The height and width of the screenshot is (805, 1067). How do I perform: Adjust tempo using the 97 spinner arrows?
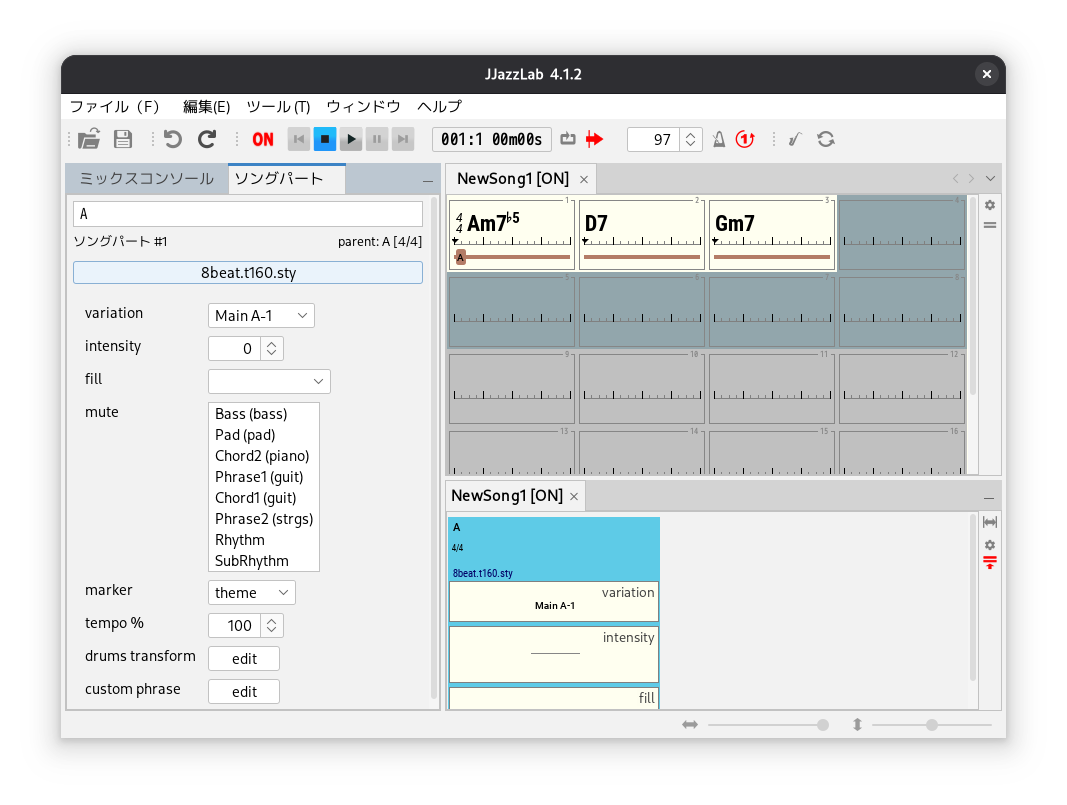click(x=691, y=139)
